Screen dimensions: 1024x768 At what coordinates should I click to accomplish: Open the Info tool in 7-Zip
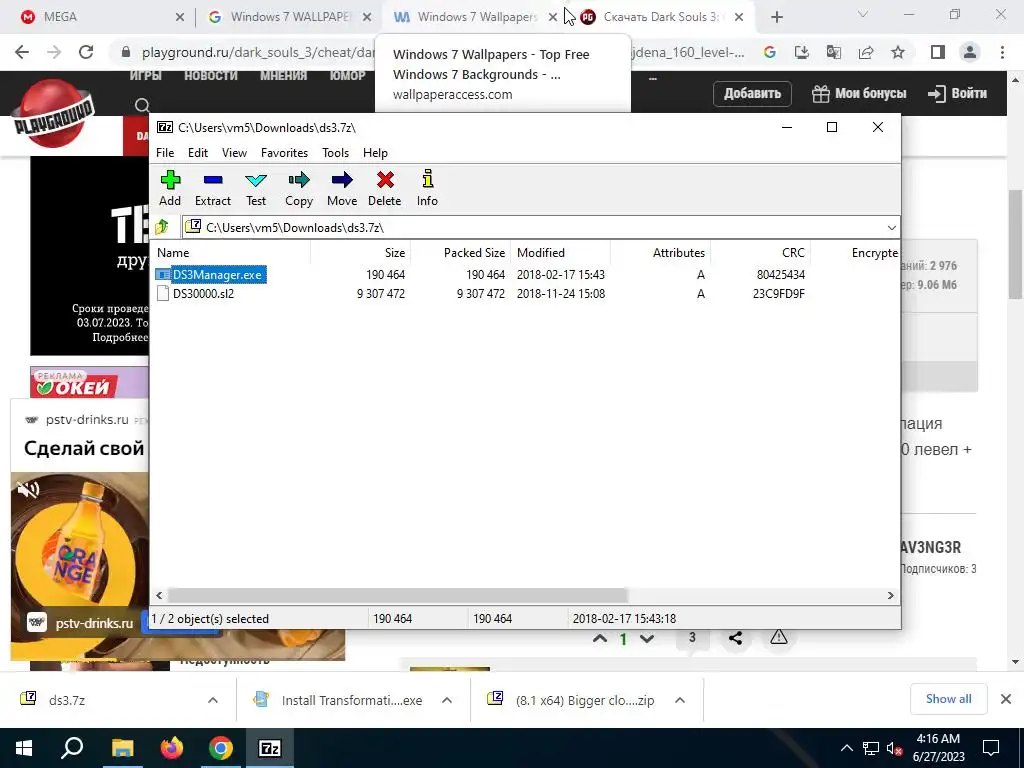point(427,188)
